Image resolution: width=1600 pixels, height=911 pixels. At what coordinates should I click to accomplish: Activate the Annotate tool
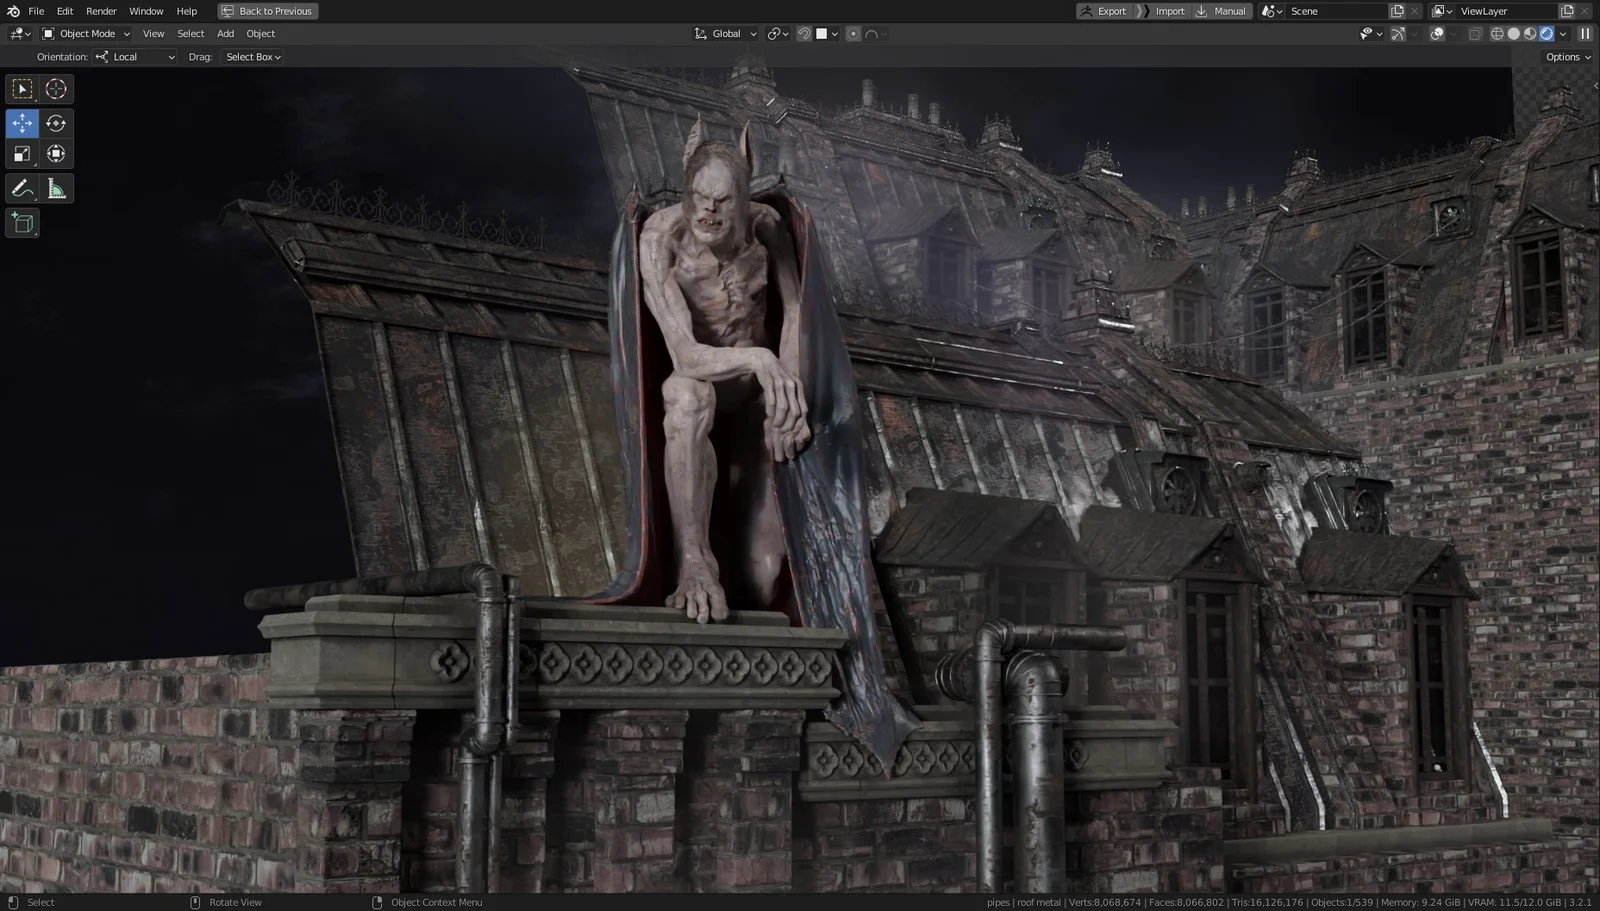pyautogui.click(x=22, y=188)
